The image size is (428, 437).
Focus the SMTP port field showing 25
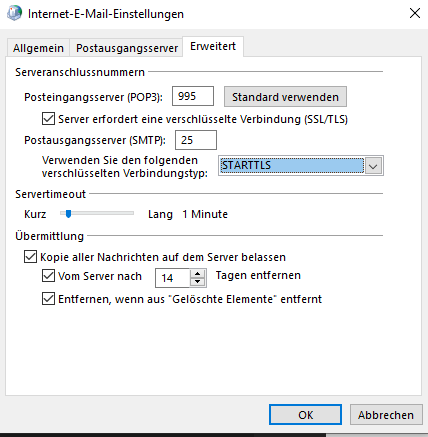pos(196,140)
